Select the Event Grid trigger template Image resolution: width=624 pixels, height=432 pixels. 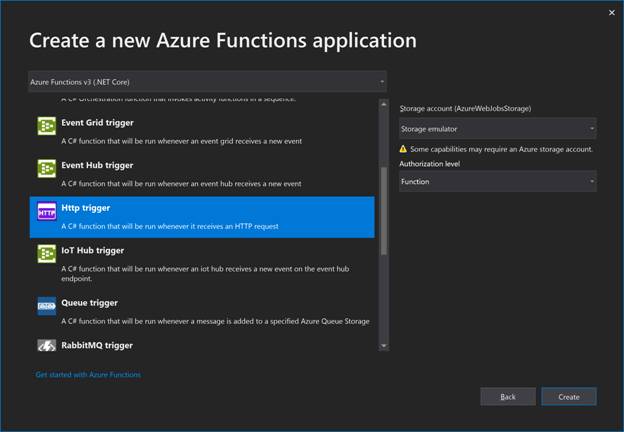pyautogui.click(x=202, y=132)
